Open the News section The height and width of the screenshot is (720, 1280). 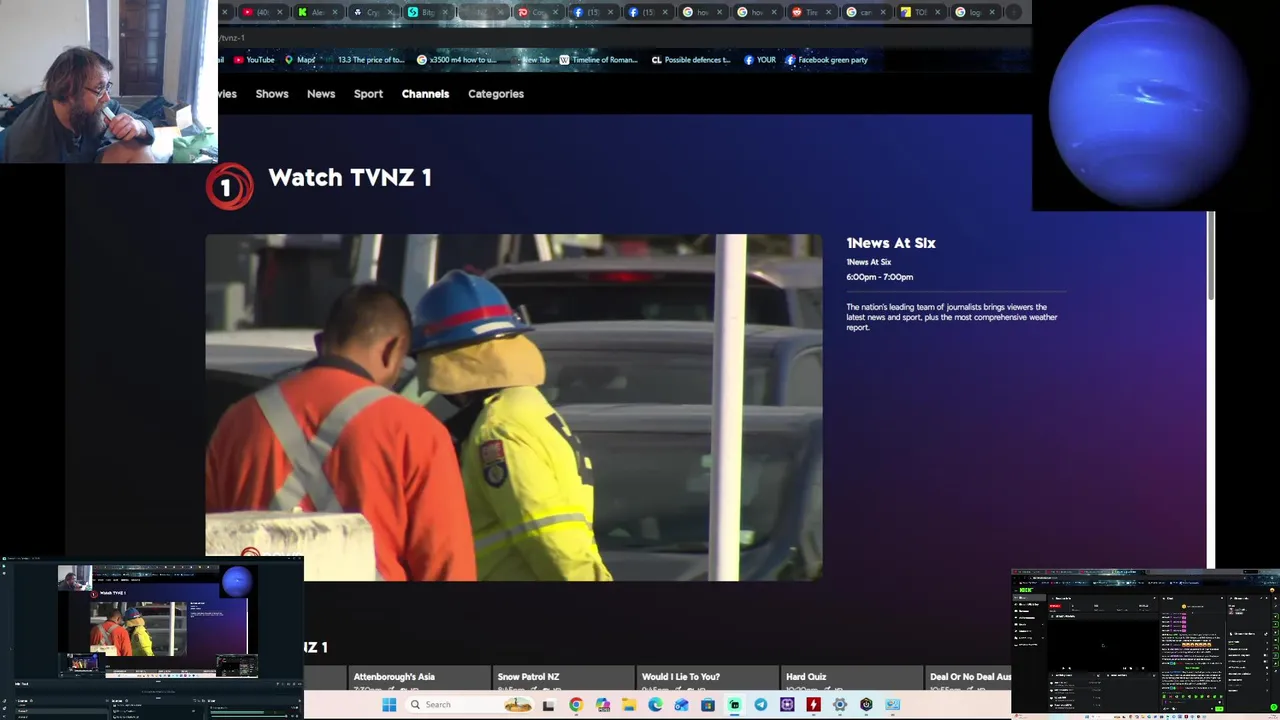click(321, 94)
